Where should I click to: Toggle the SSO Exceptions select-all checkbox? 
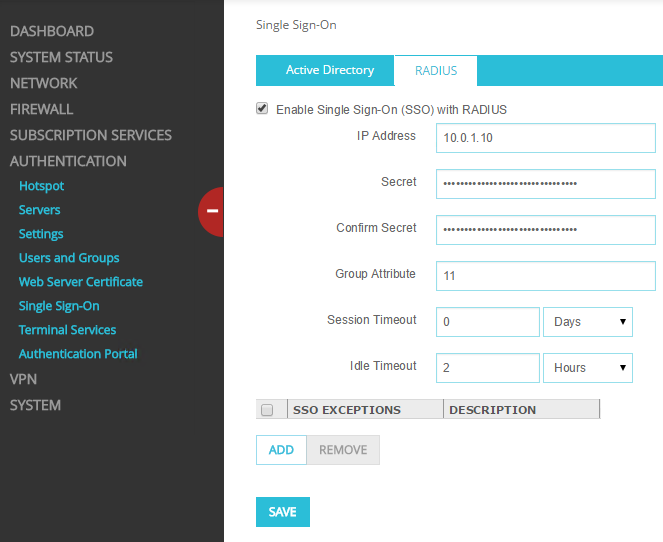pos(267,410)
